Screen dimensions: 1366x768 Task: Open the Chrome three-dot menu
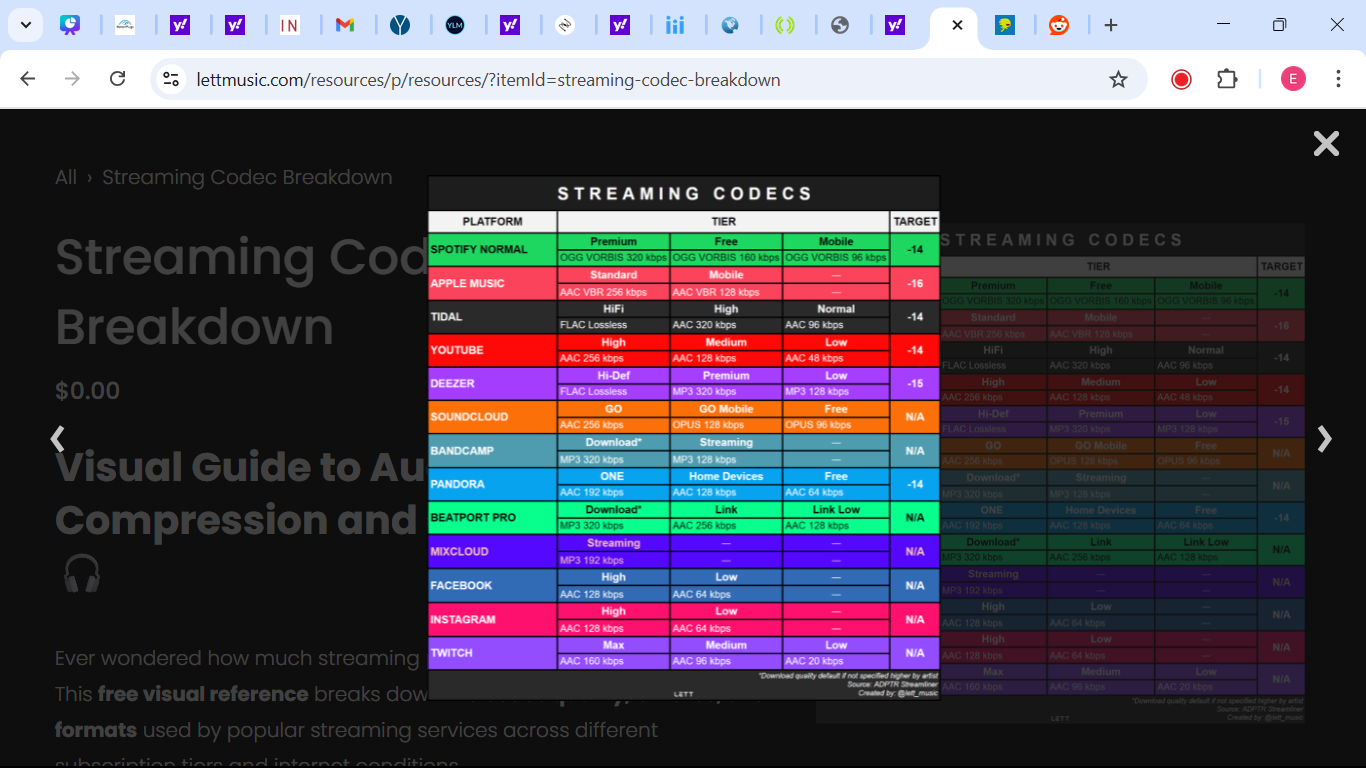1338,79
